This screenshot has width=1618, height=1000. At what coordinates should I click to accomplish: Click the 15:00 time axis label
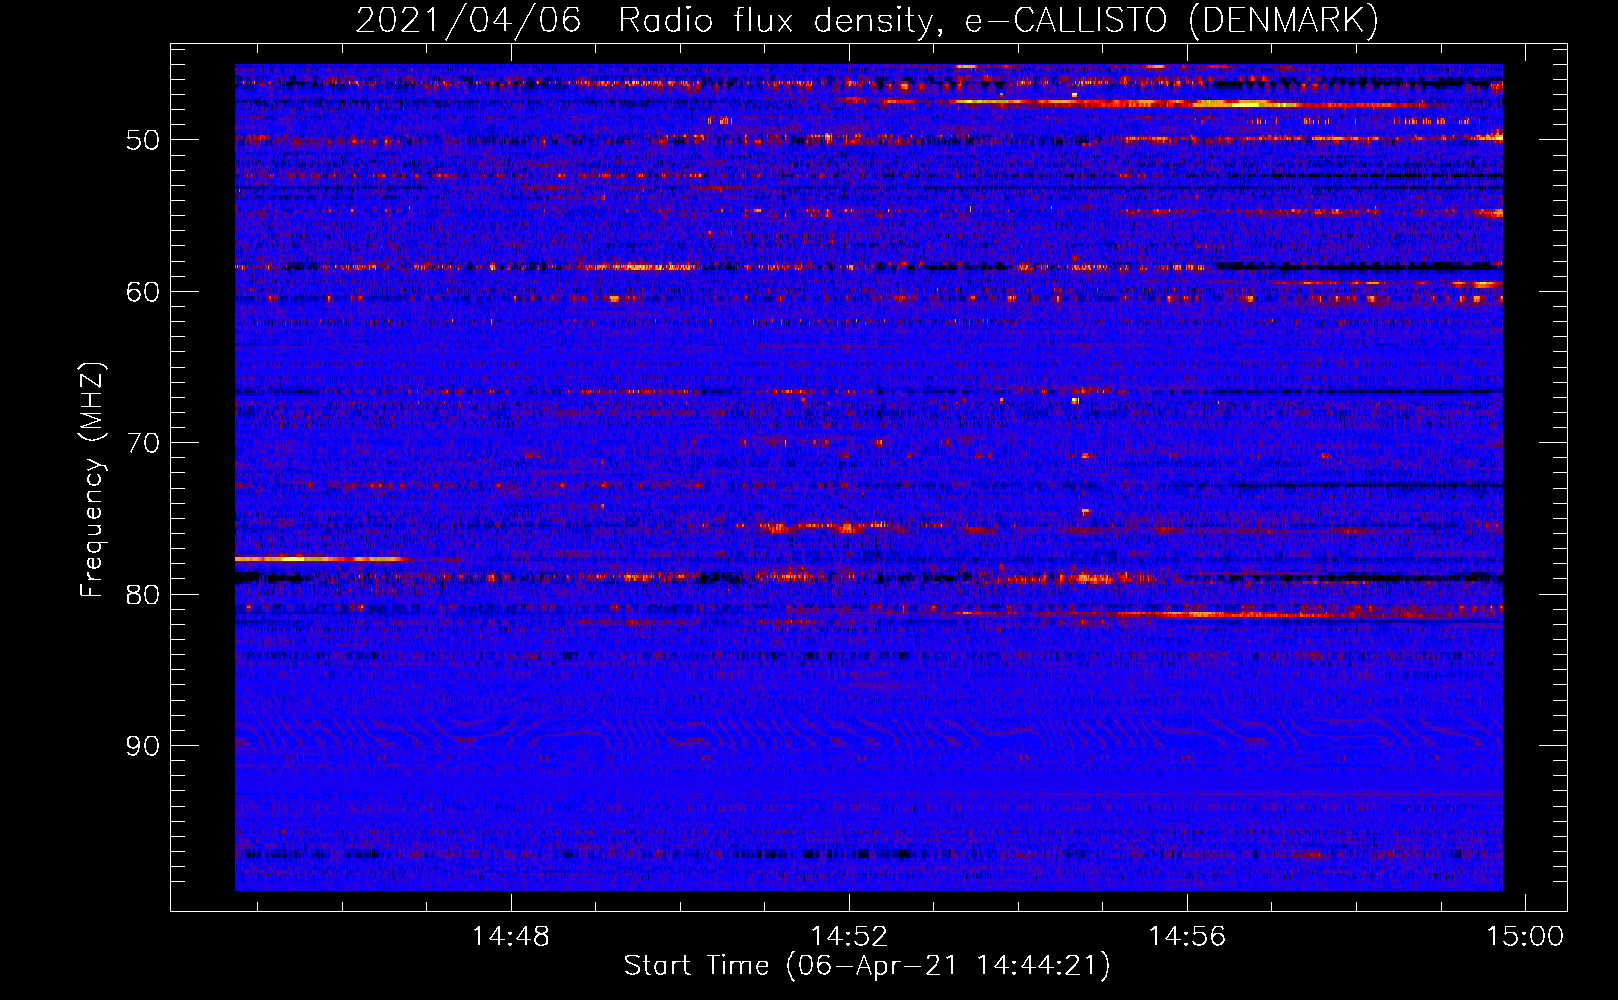pos(1525,937)
